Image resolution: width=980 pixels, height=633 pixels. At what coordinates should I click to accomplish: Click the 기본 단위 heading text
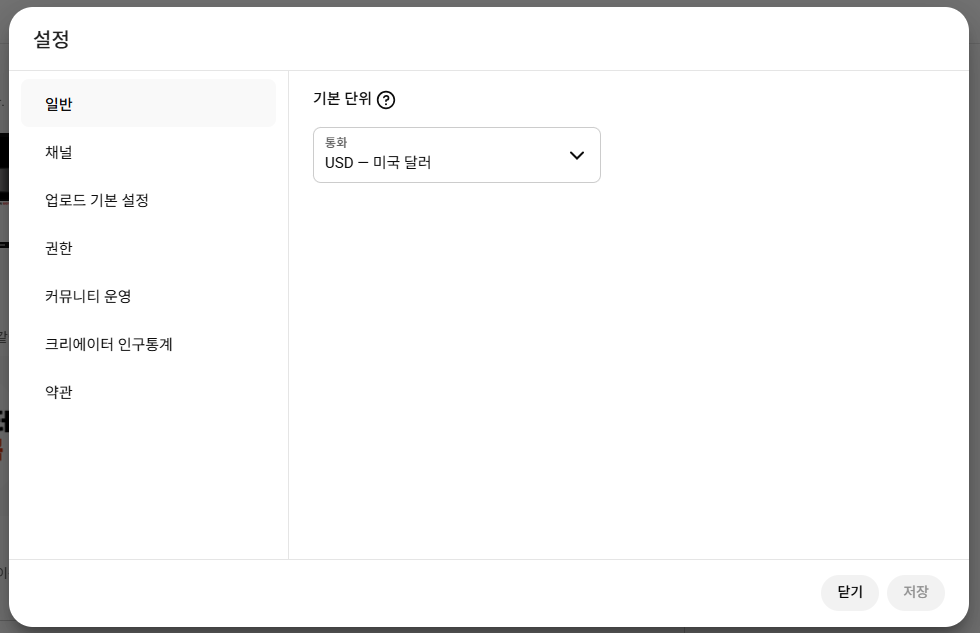pyautogui.click(x=342, y=99)
